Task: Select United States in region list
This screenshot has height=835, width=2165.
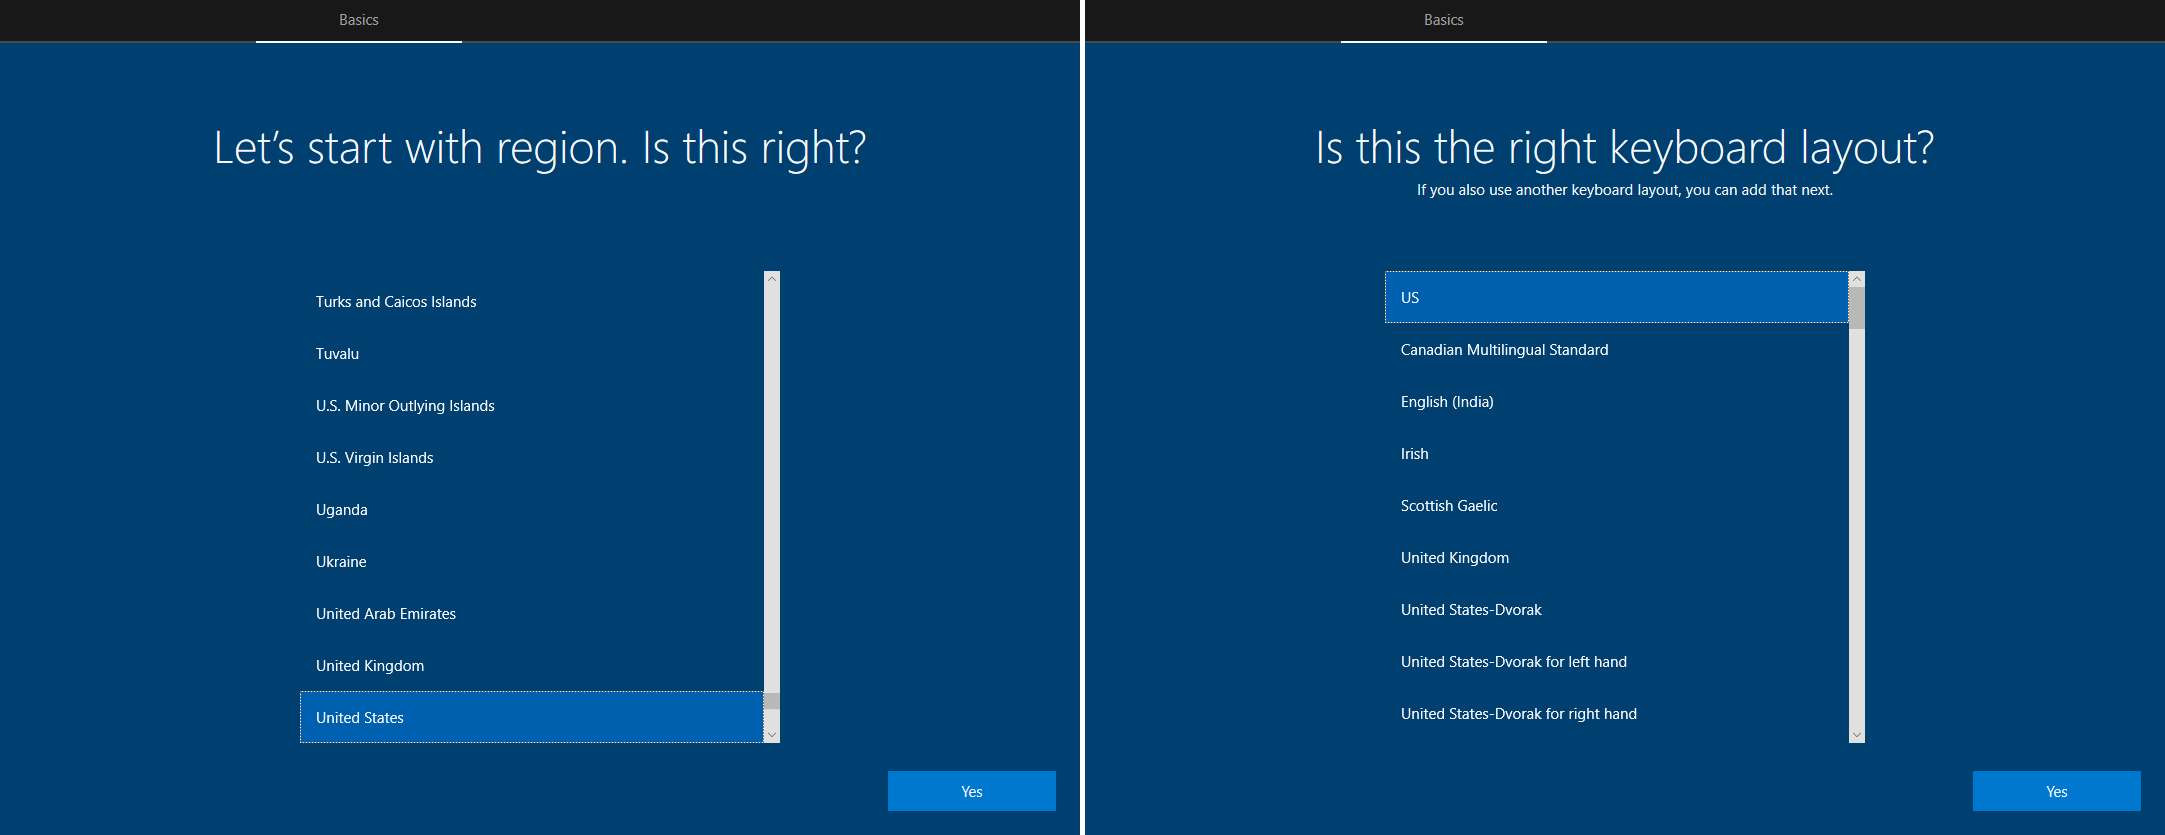Action: (532, 717)
